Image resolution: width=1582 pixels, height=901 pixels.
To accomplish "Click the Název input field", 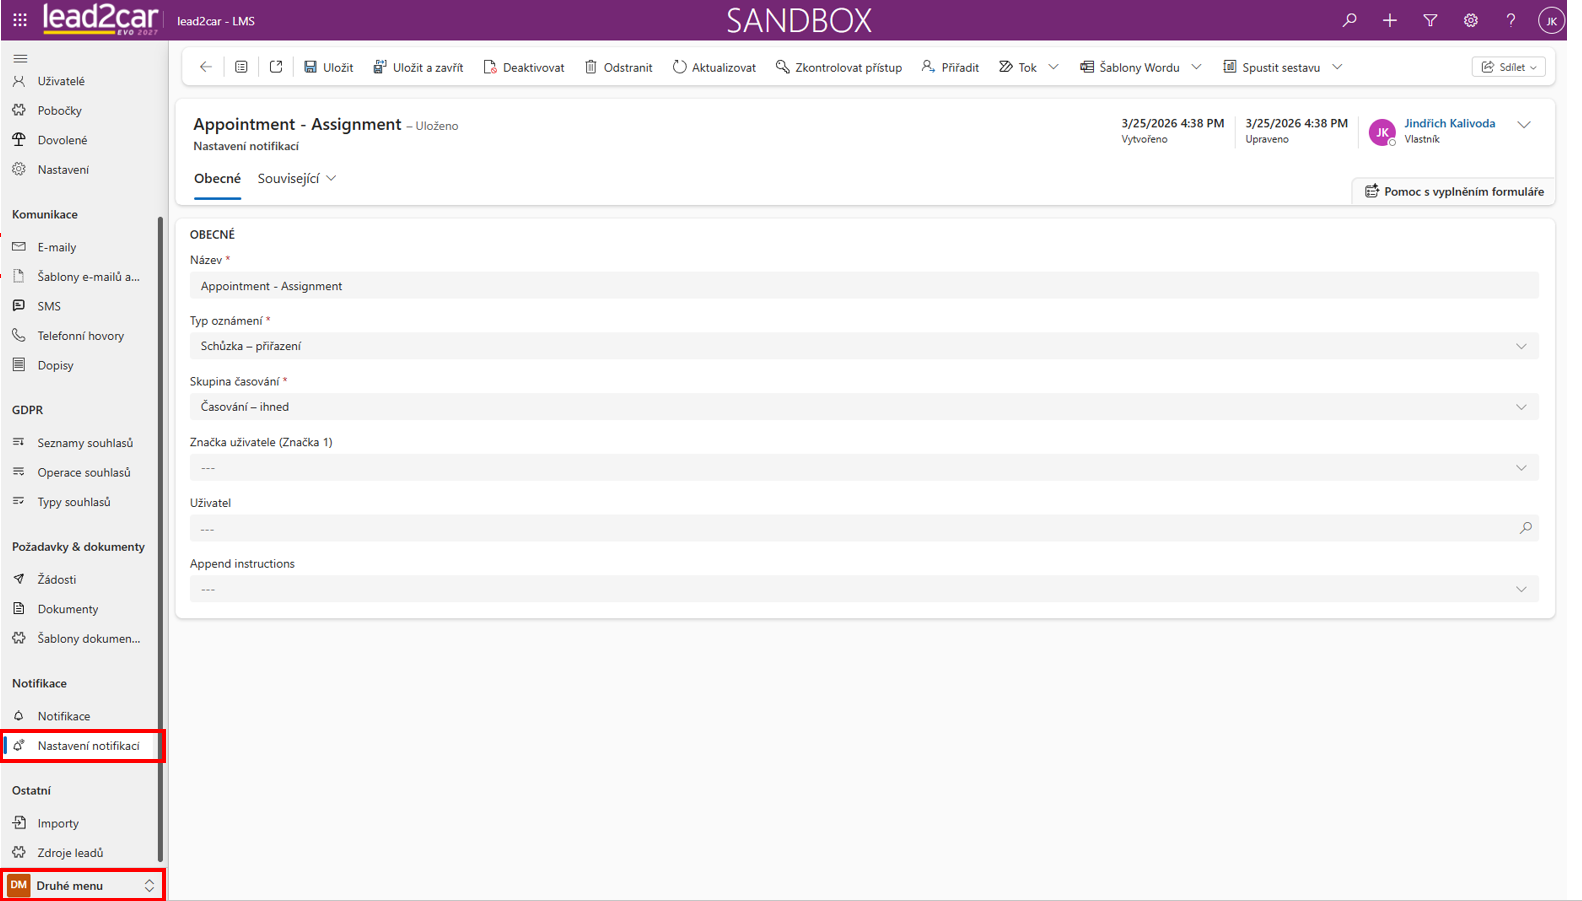I will [x=864, y=286].
